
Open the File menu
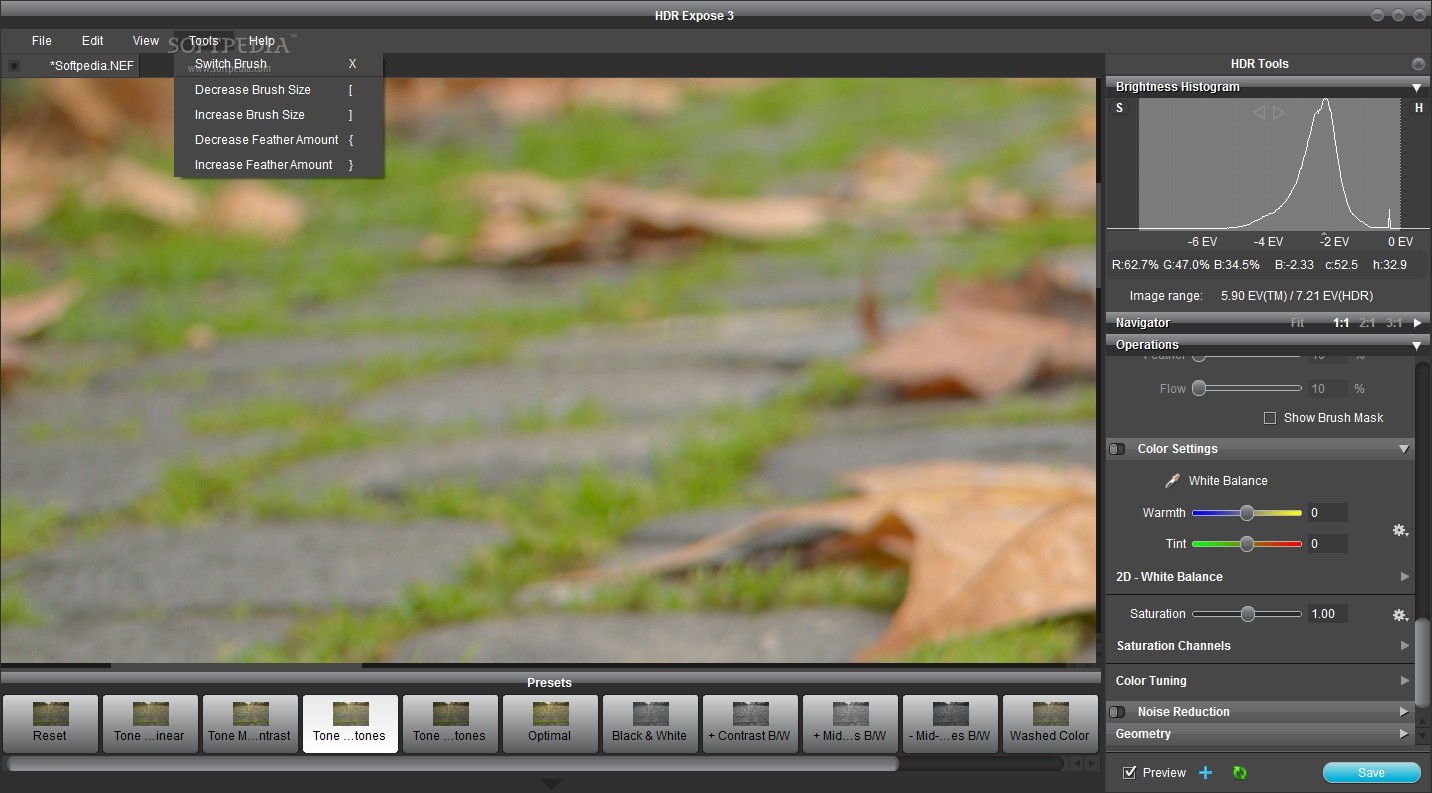tap(42, 41)
